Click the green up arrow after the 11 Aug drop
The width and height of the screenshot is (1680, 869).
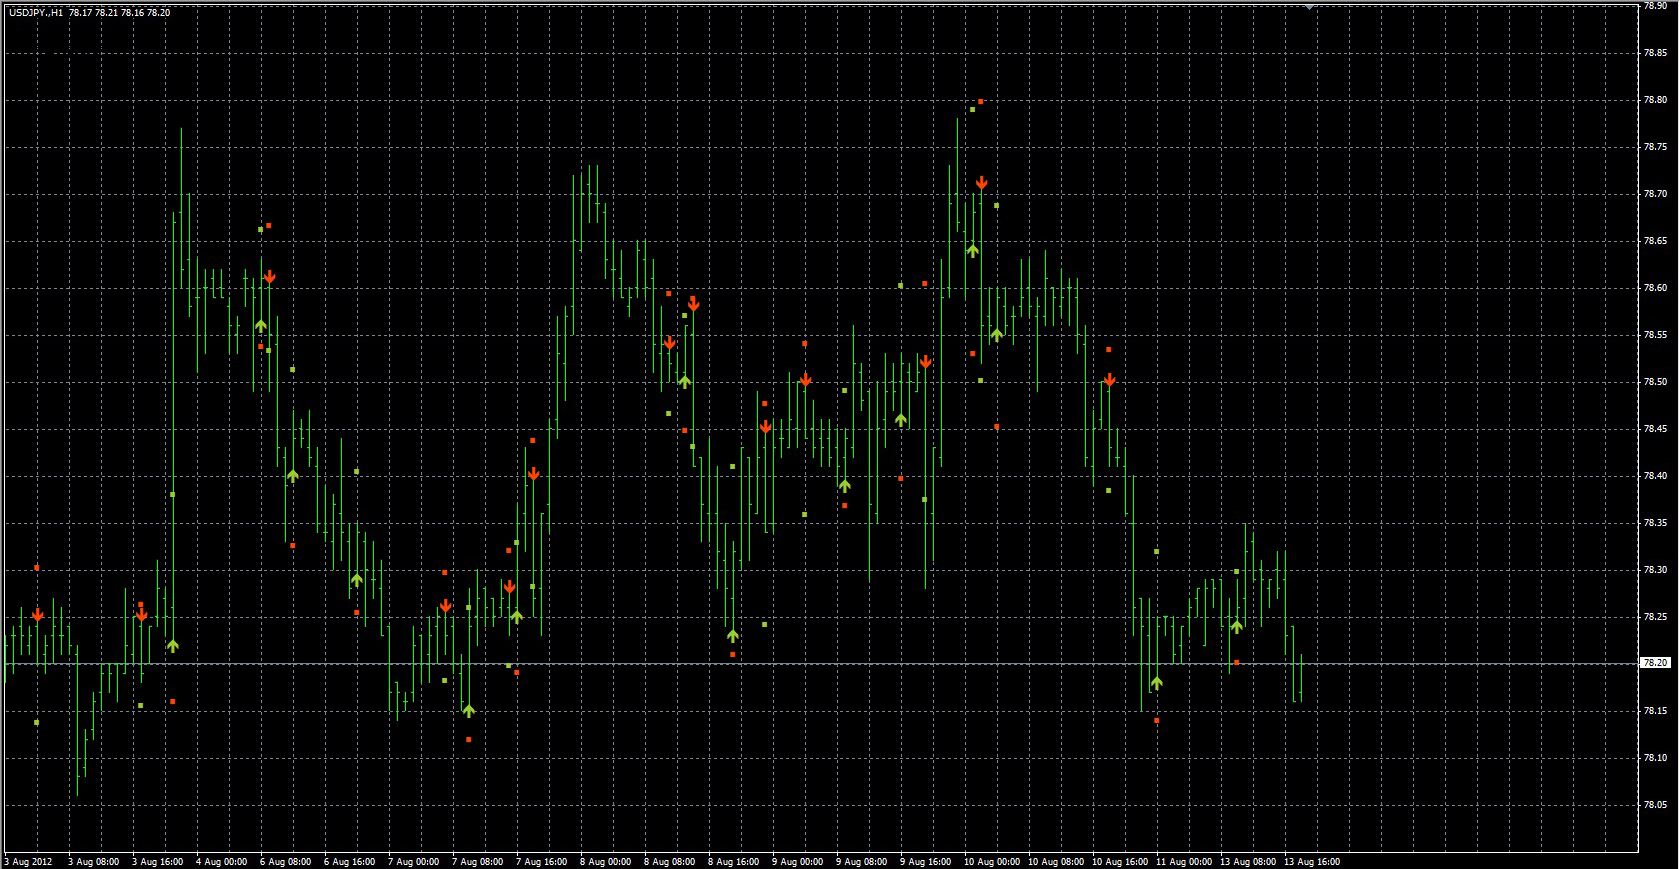point(1157,683)
